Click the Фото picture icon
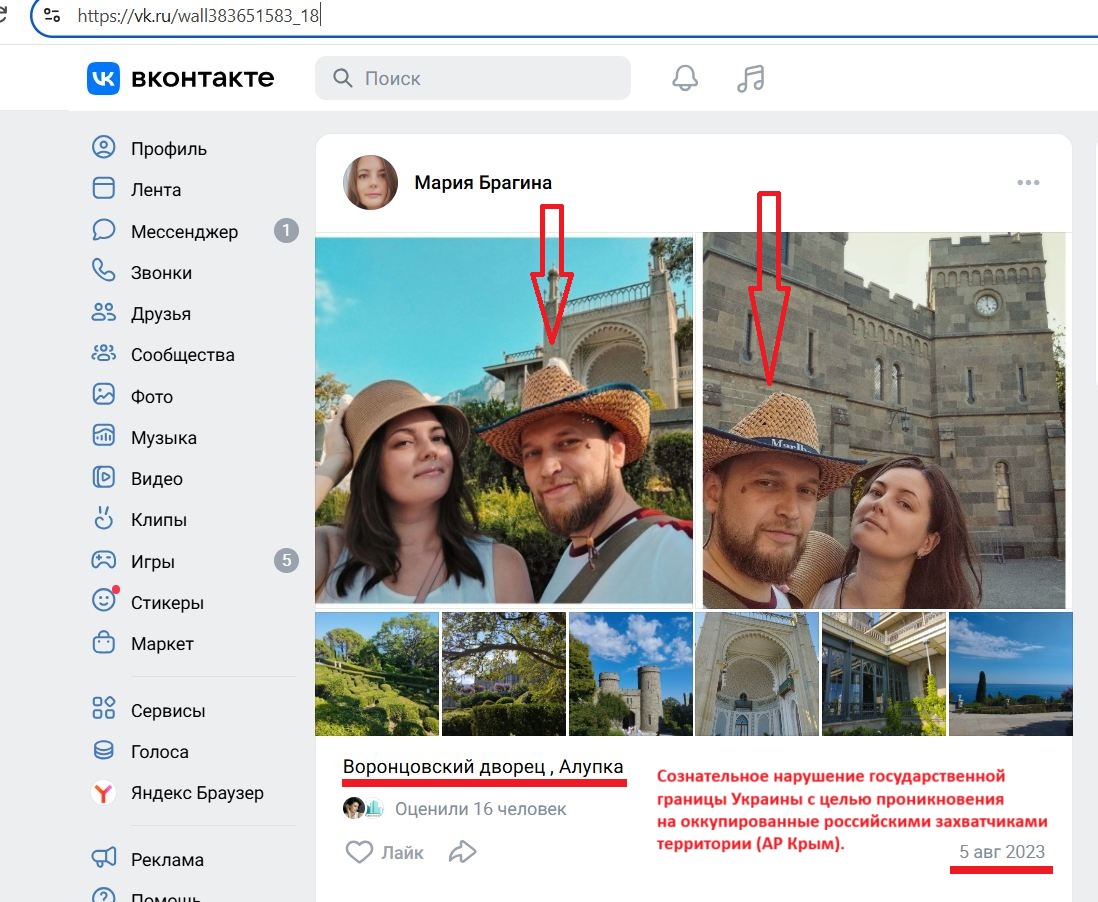Viewport: 1098px width, 902px height. 104,394
